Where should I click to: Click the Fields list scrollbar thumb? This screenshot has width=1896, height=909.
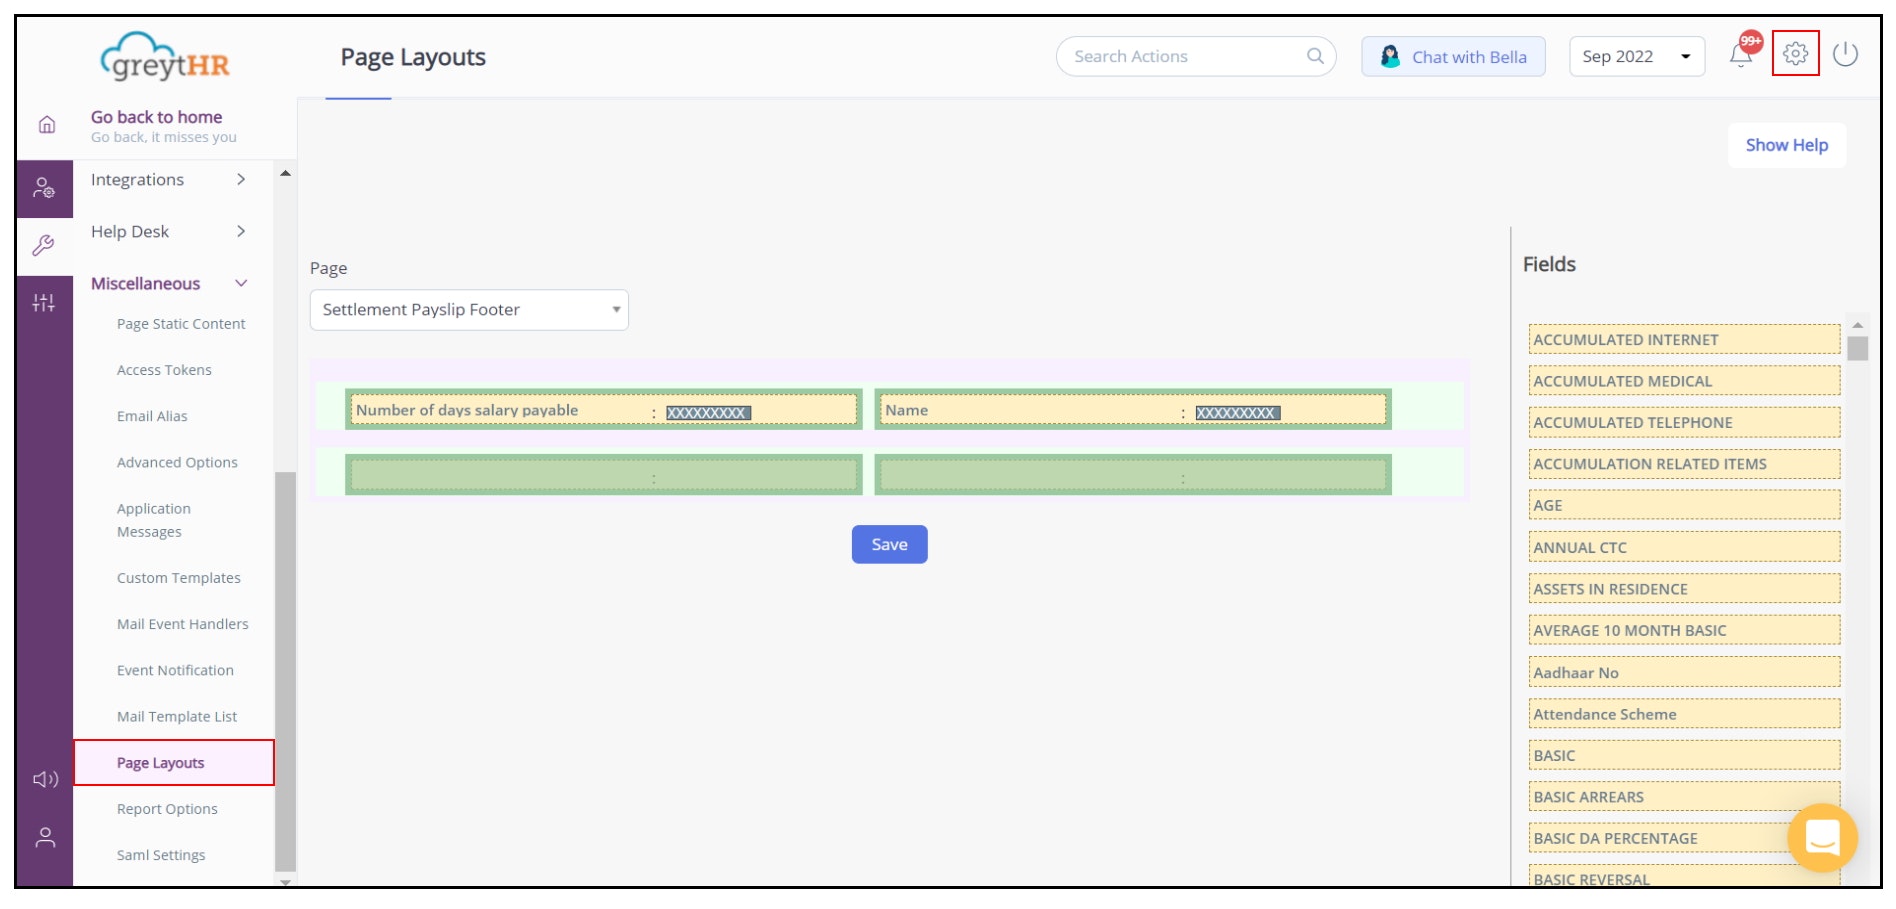click(x=1857, y=349)
